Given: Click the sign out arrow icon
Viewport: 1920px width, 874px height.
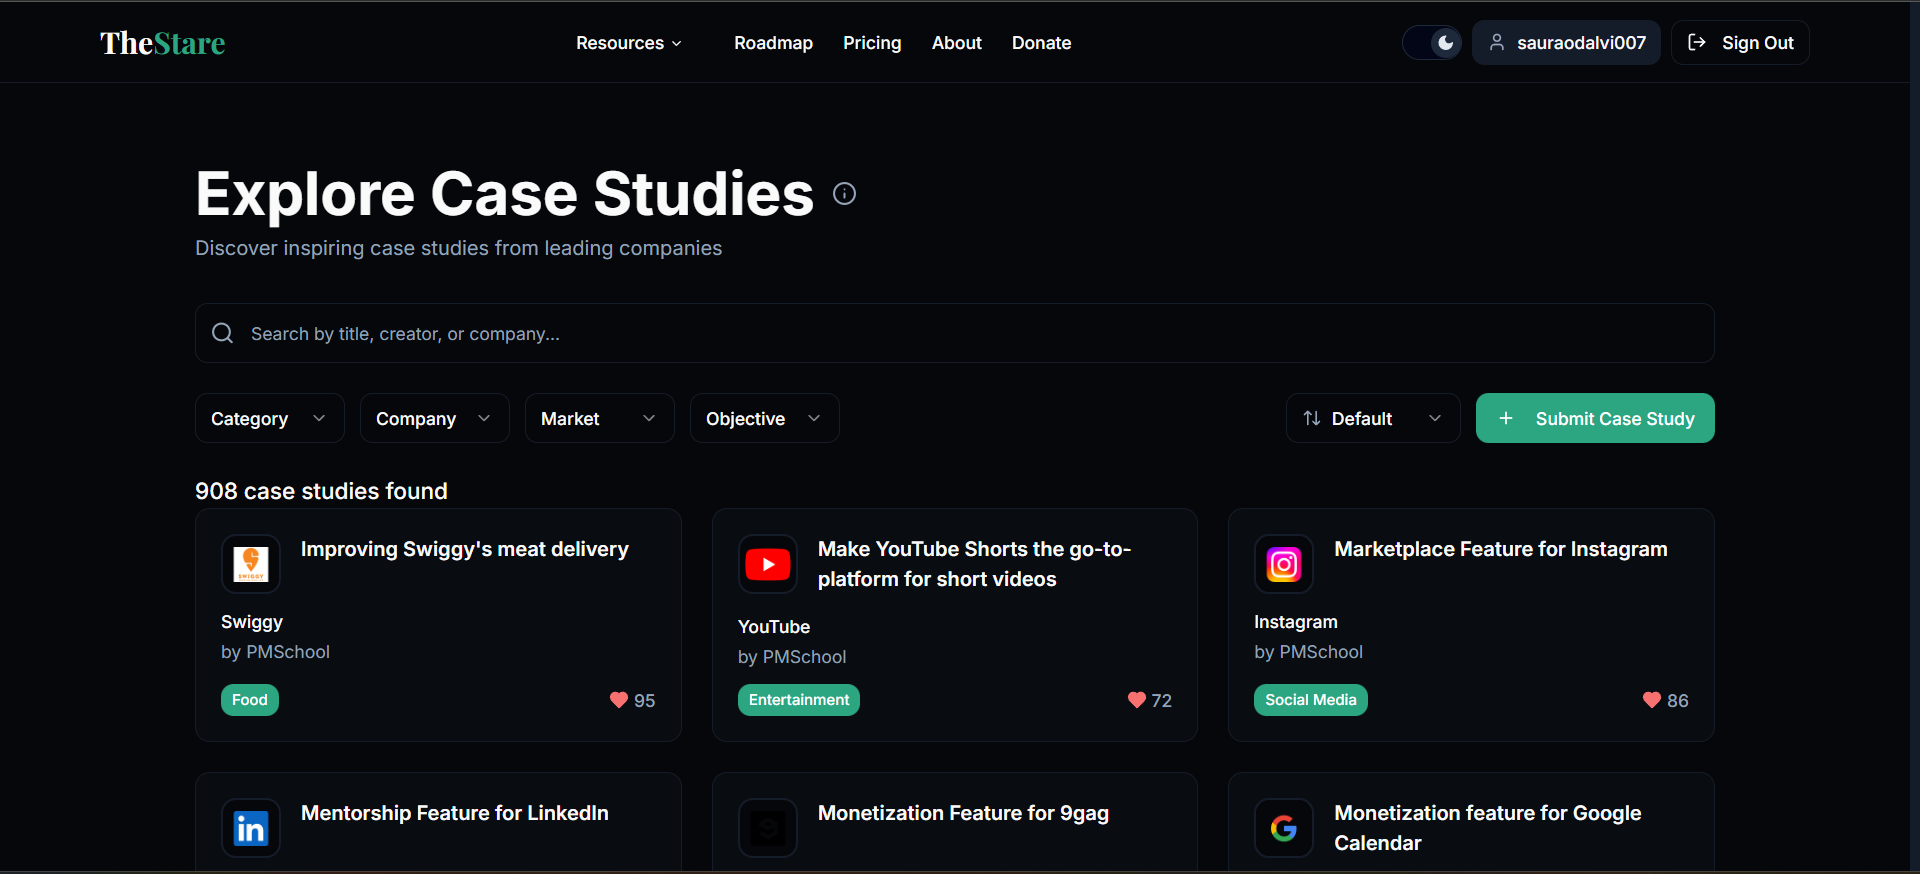Looking at the screenshot, I should tap(1697, 42).
